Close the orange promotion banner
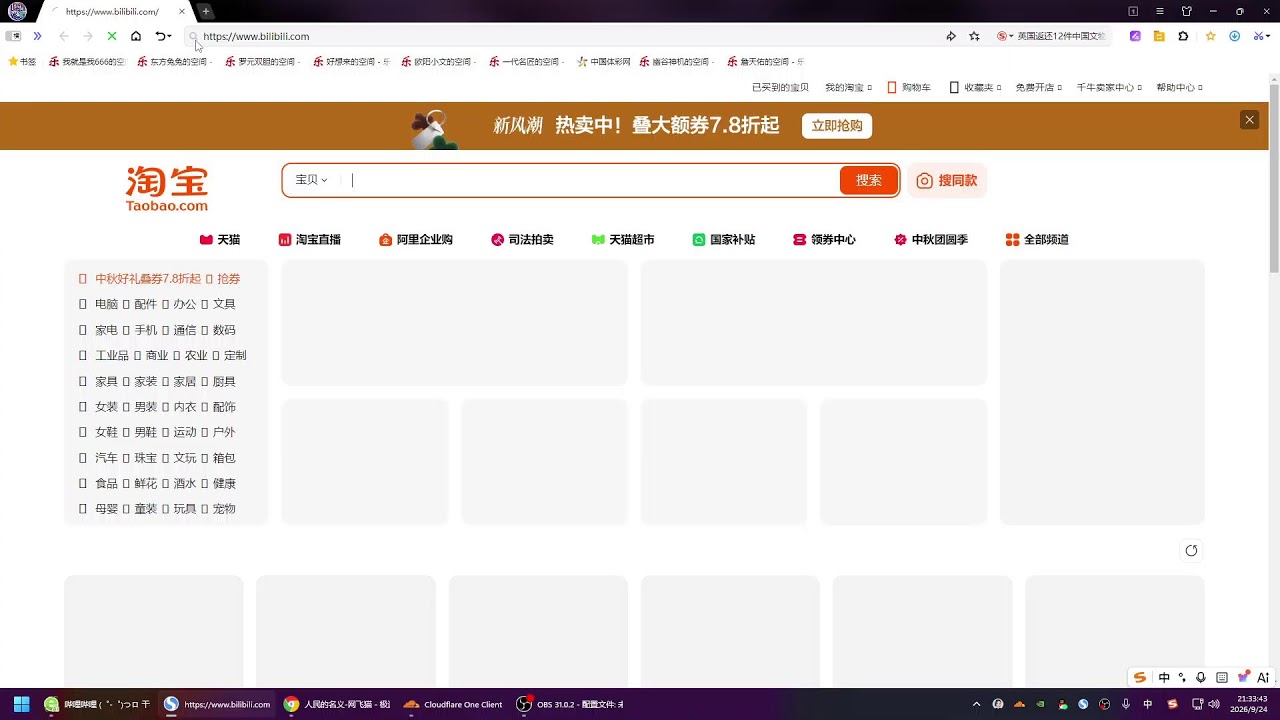The image size is (1280, 720). click(1249, 120)
